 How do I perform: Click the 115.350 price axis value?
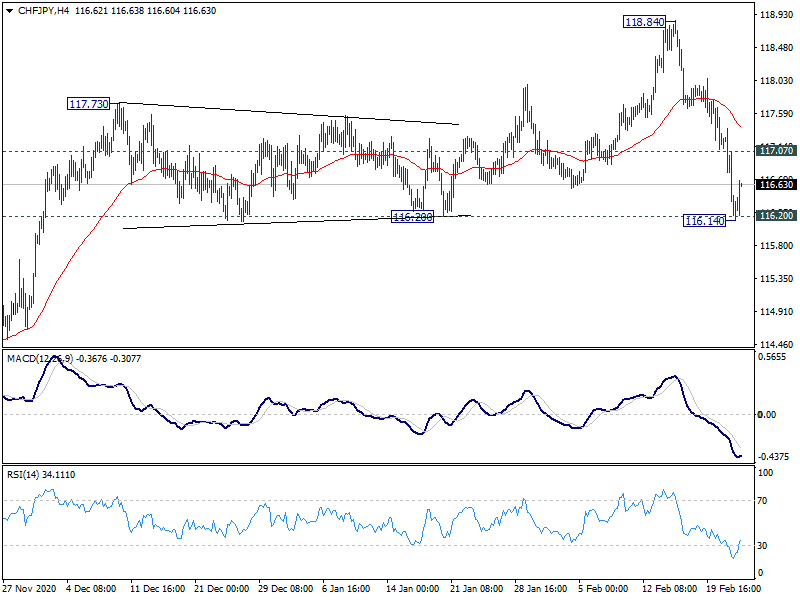pos(777,279)
